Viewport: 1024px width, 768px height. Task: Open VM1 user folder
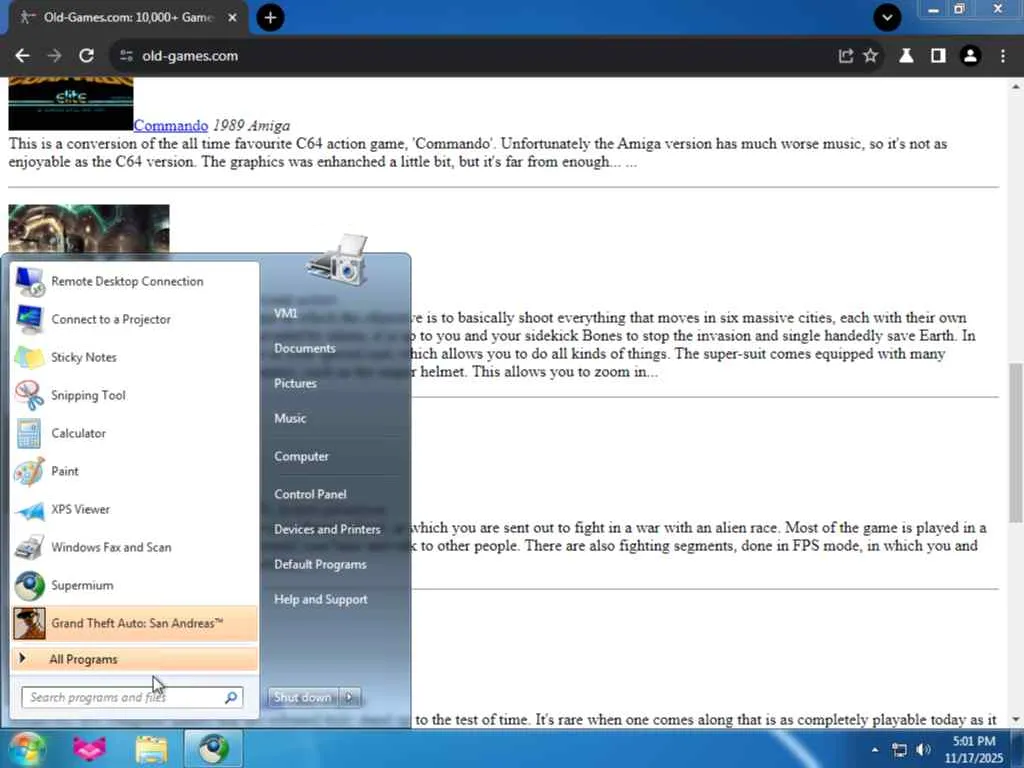pyautogui.click(x=285, y=313)
